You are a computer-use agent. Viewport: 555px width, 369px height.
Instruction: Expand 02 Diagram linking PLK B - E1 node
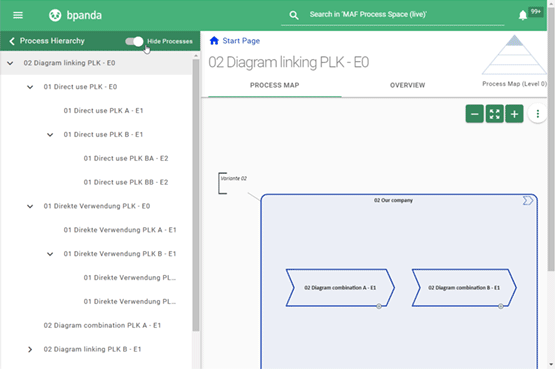(30, 350)
